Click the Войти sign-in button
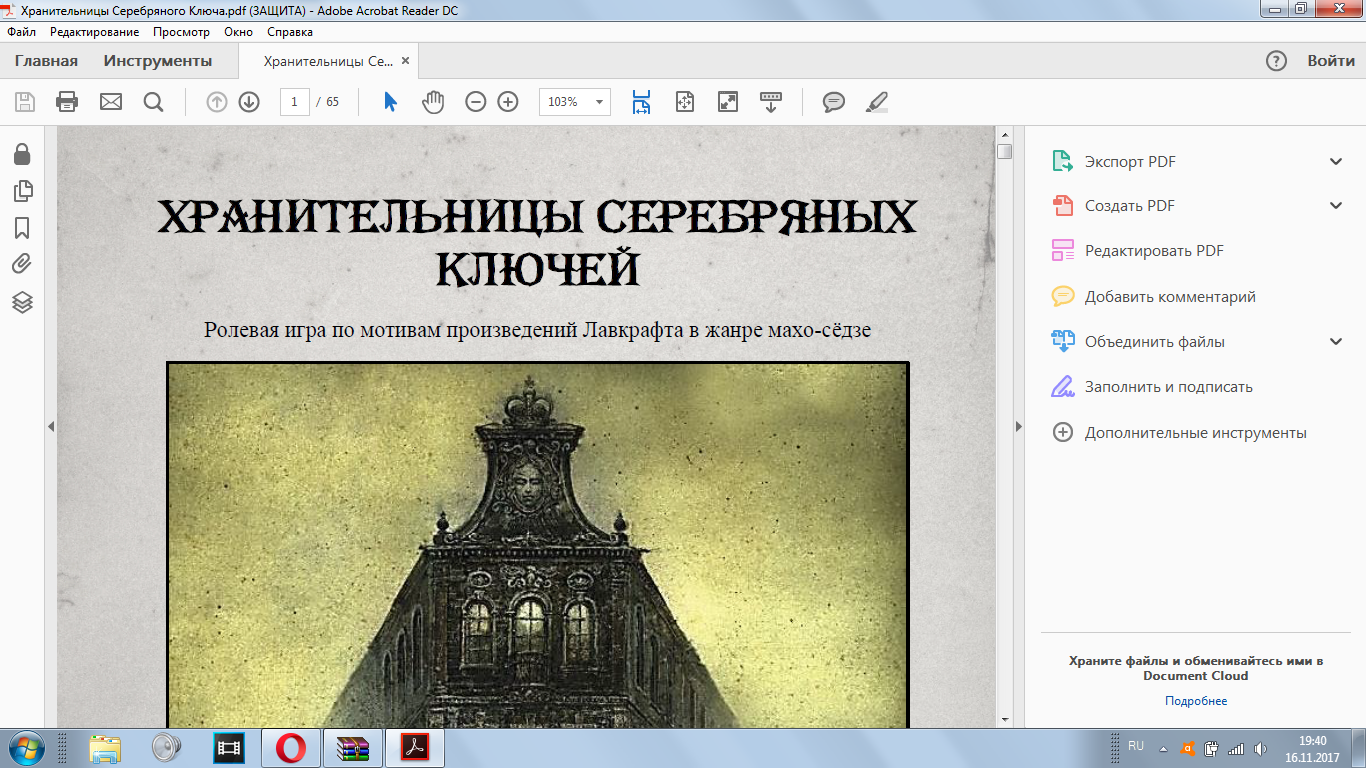This screenshot has width=1366, height=768. (x=1331, y=61)
